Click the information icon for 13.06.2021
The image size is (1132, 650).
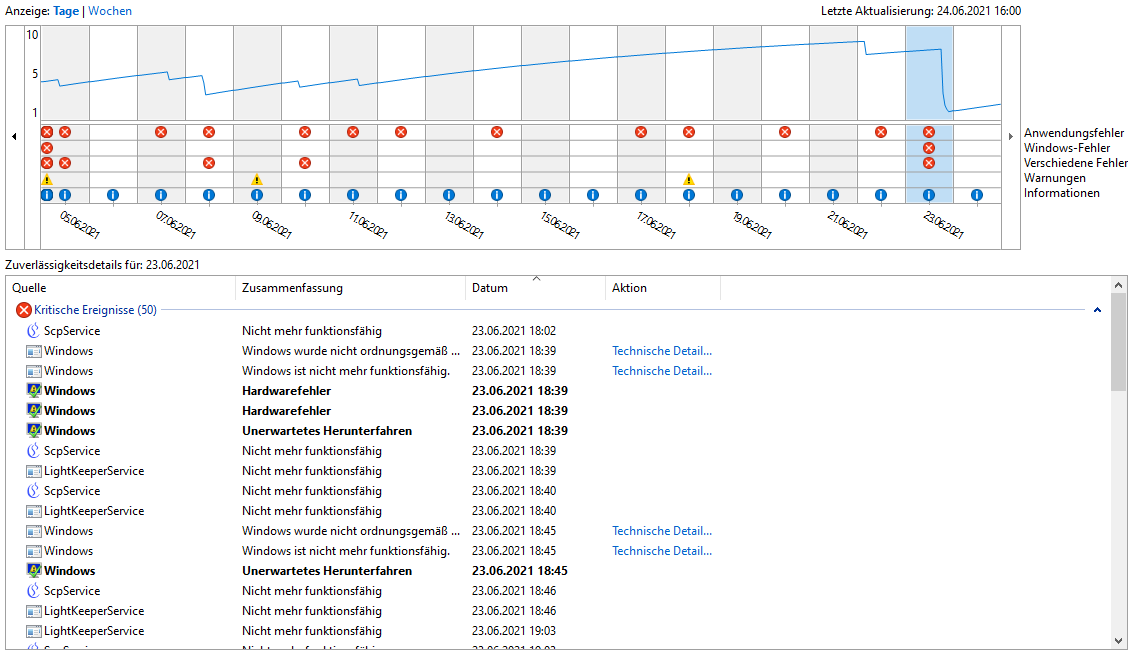(x=449, y=195)
